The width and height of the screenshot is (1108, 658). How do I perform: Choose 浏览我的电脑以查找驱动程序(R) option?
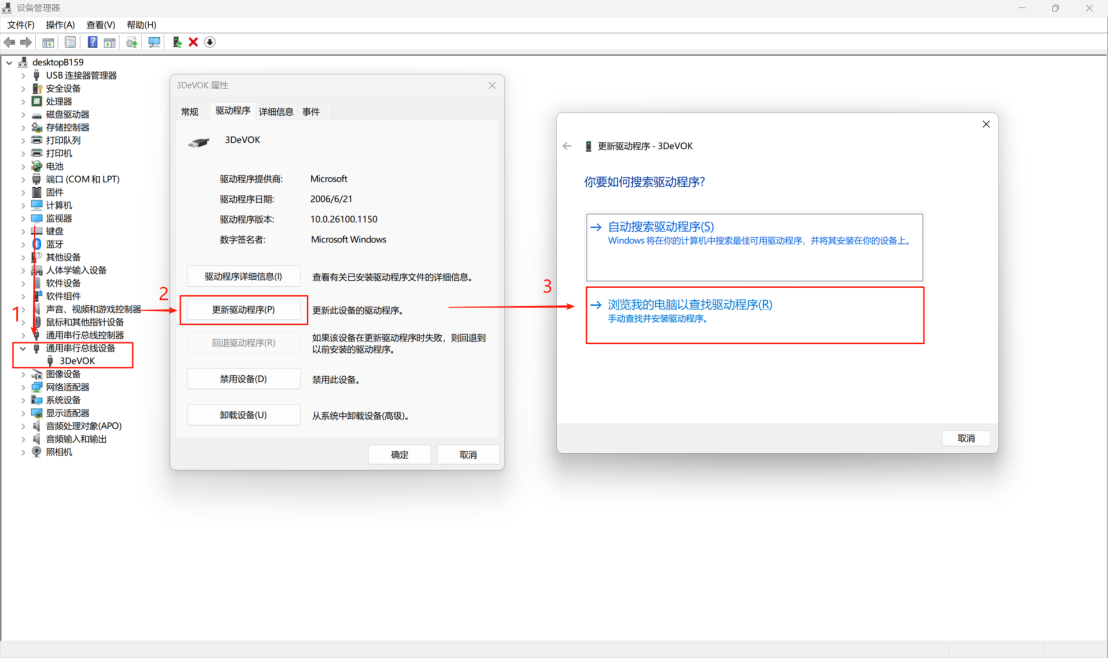click(x=755, y=315)
